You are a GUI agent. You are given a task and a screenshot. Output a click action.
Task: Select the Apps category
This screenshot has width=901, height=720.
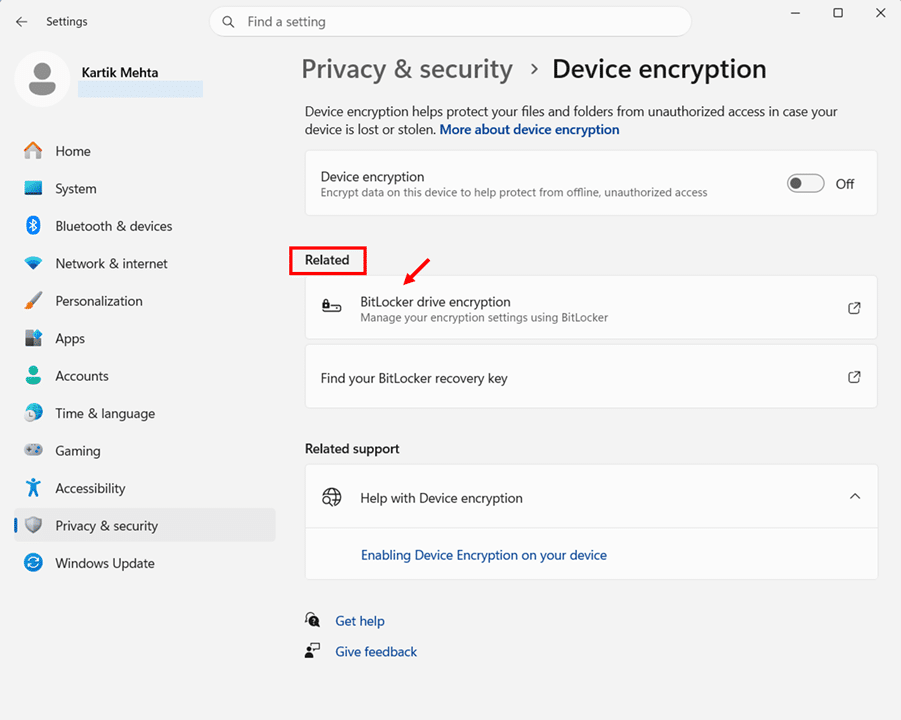(70, 339)
